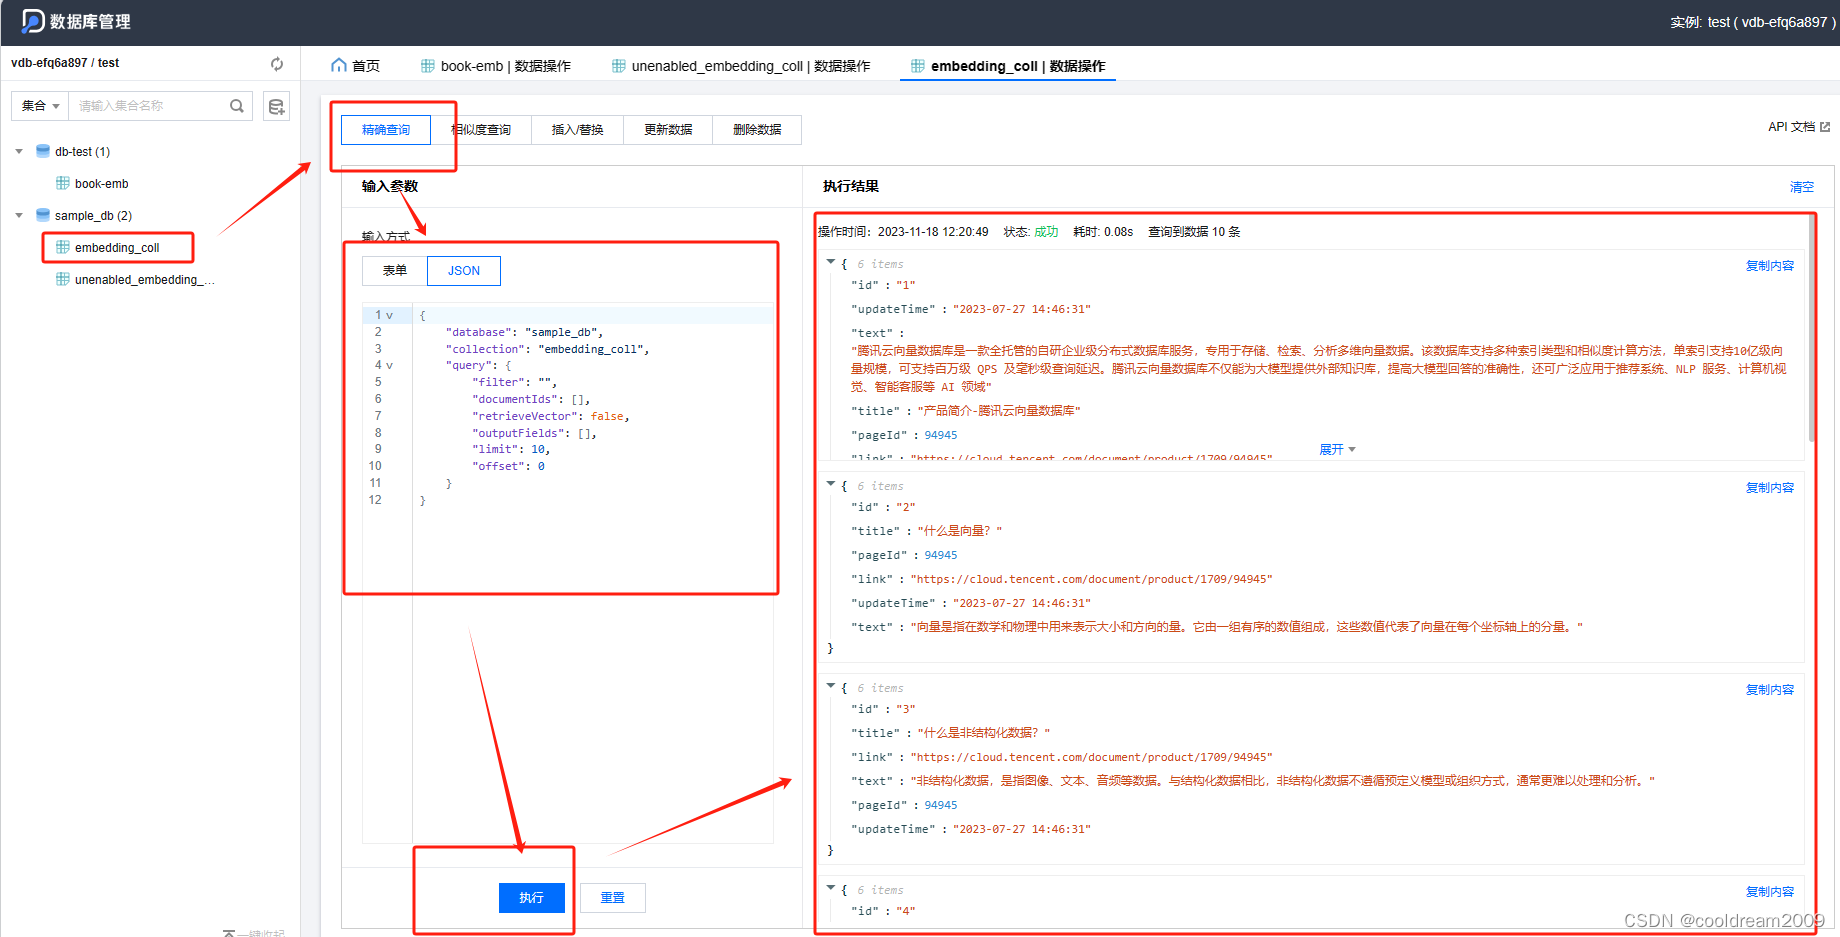
Task: Open the 首页 tab
Action: (355, 66)
